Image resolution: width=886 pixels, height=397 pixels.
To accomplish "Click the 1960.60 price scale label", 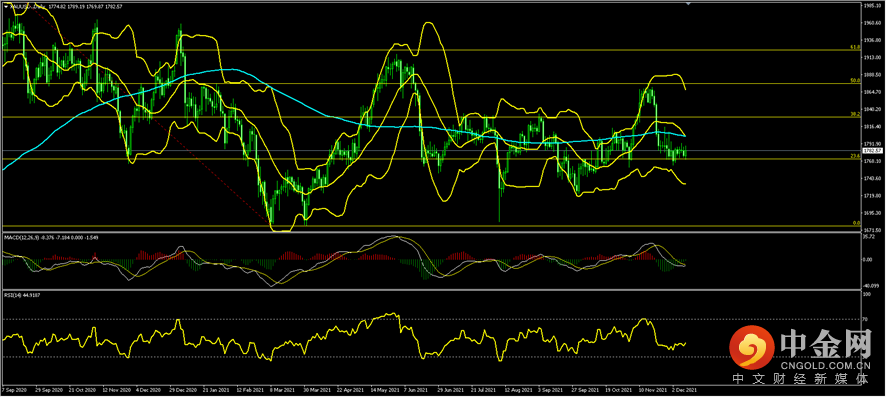I will [872, 23].
